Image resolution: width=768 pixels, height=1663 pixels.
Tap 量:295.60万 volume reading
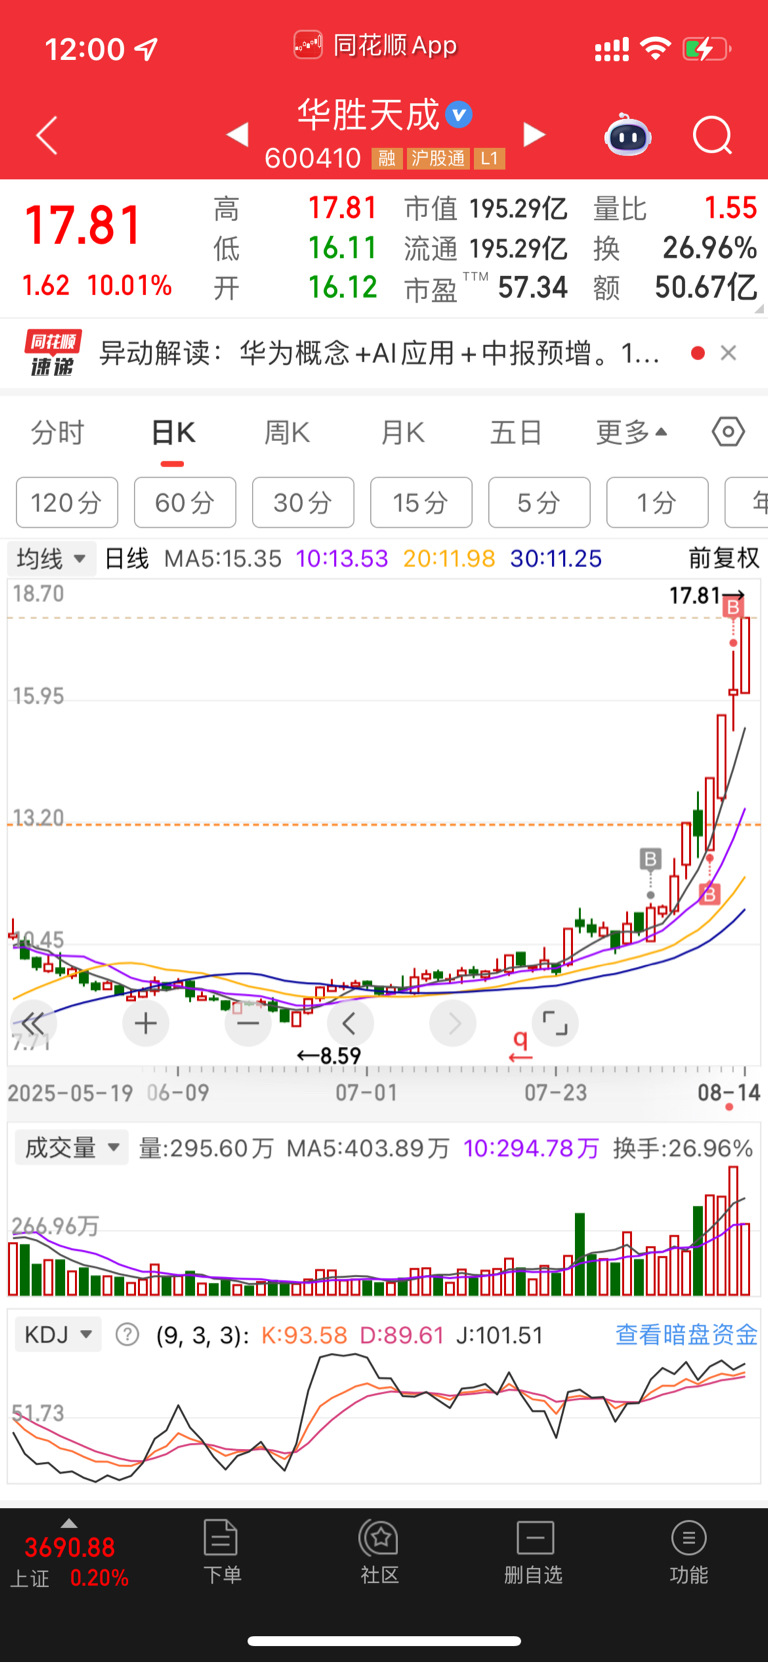206,1148
